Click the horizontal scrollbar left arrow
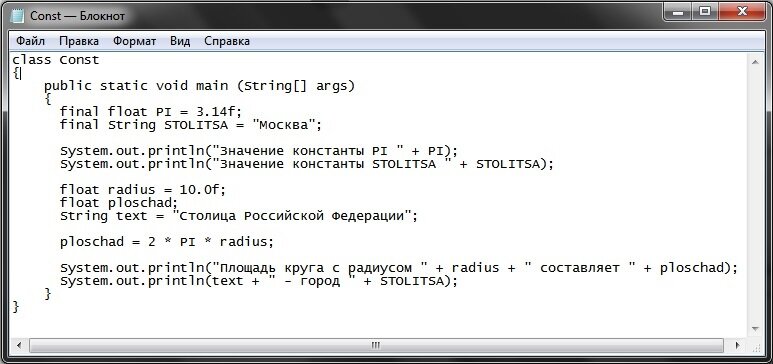The width and height of the screenshot is (773, 364). (x=19, y=345)
